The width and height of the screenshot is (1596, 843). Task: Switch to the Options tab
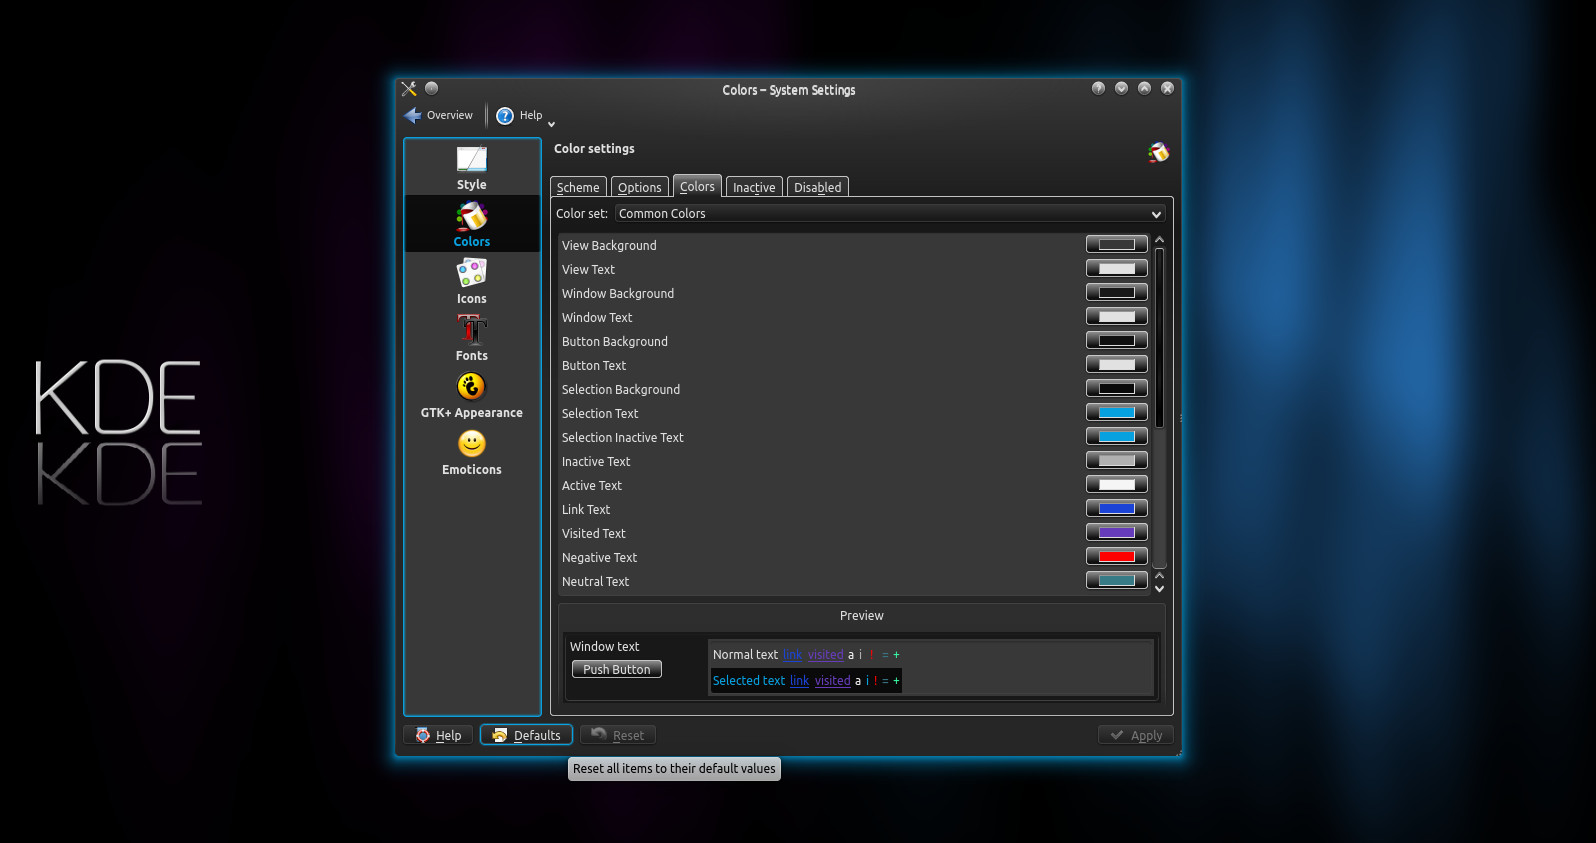(639, 187)
